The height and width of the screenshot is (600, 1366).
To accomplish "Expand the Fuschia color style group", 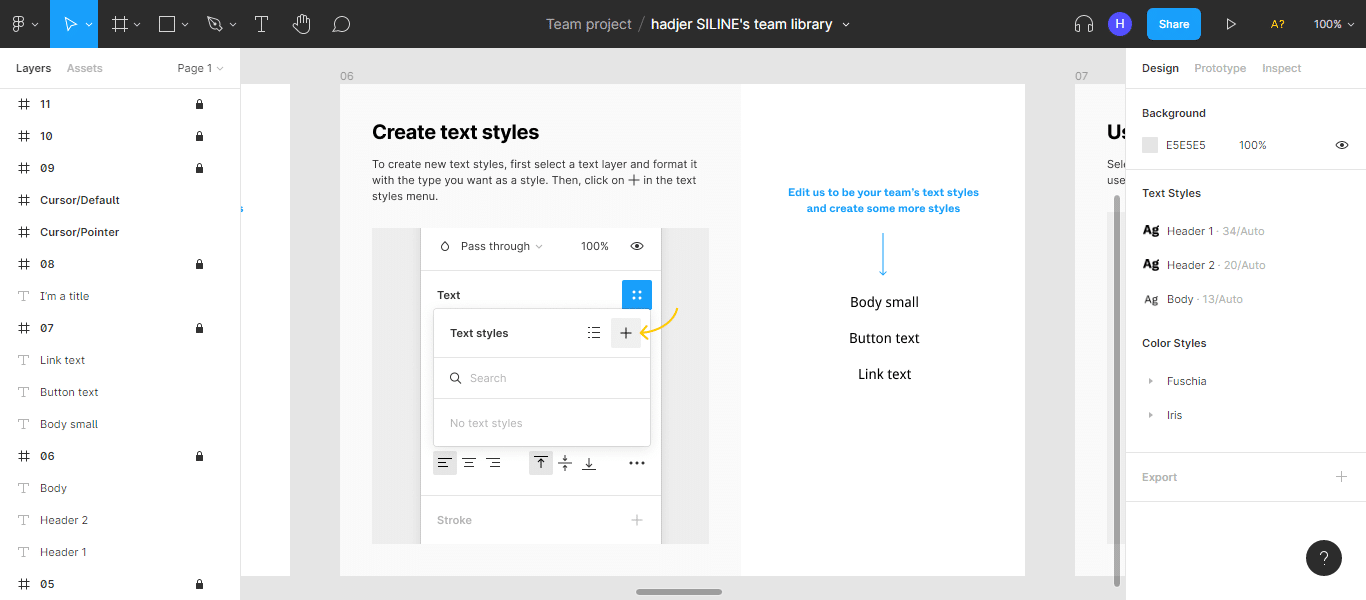I will click(1151, 381).
